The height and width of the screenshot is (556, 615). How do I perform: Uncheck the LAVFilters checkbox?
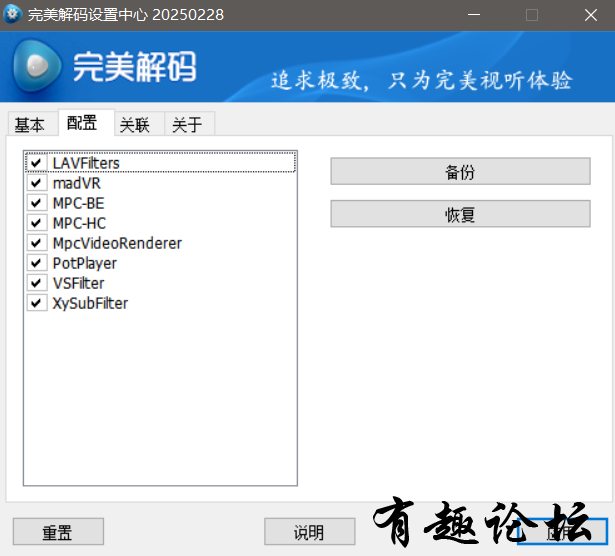pos(36,163)
